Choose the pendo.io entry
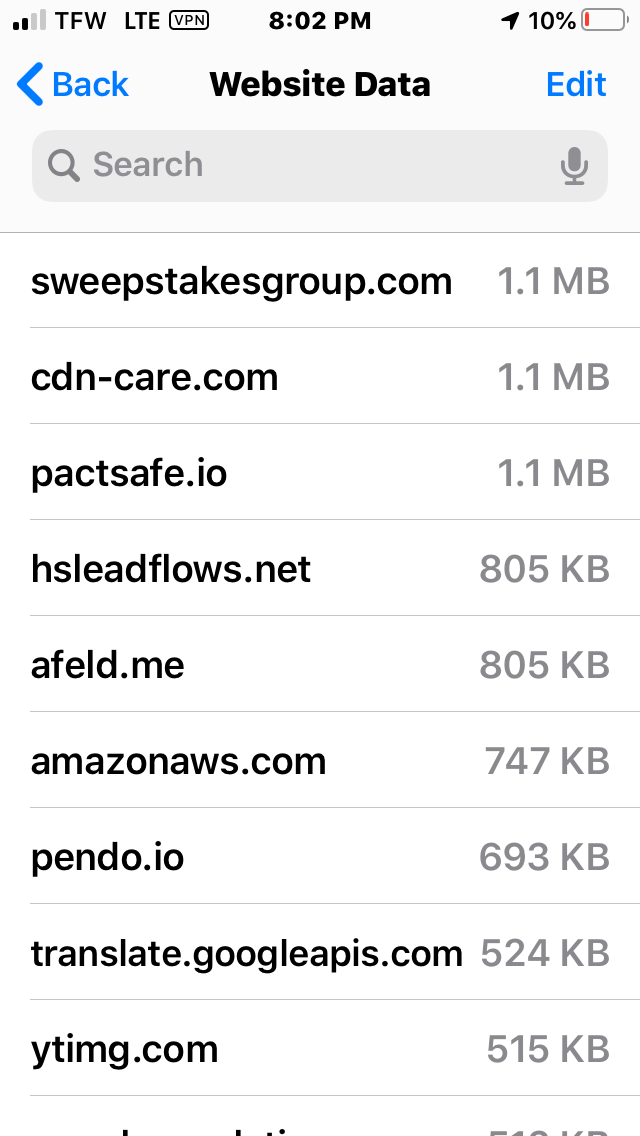This screenshot has height=1136, width=640. pyautogui.click(x=320, y=857)
